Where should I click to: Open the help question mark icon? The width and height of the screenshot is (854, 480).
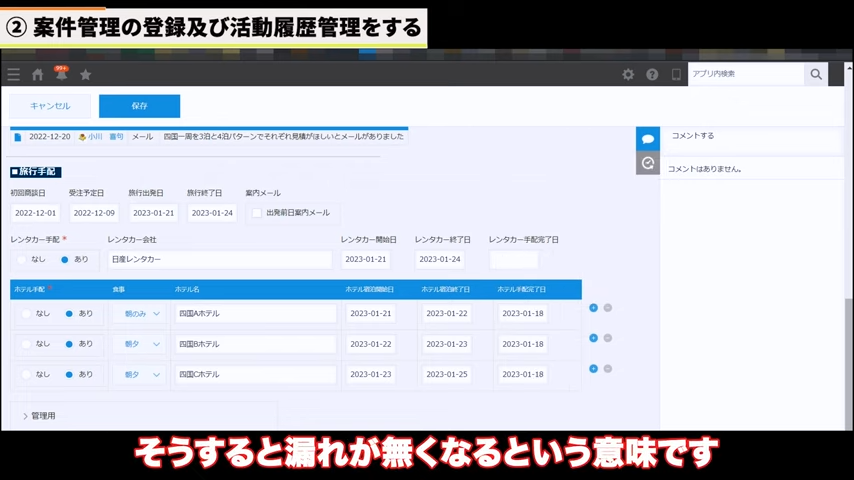tap(652, 75)
